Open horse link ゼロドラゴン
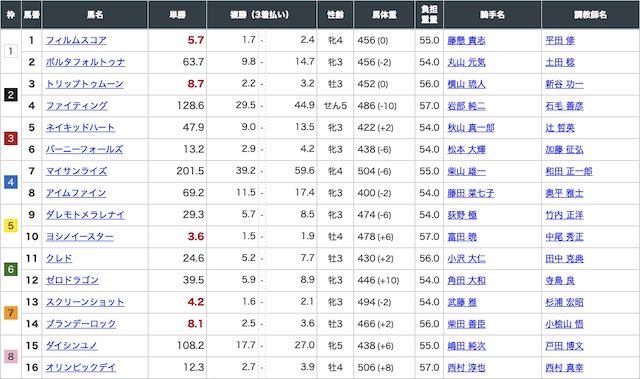The height and width of the screenshot is (379, 640). (x=72, y=280)
